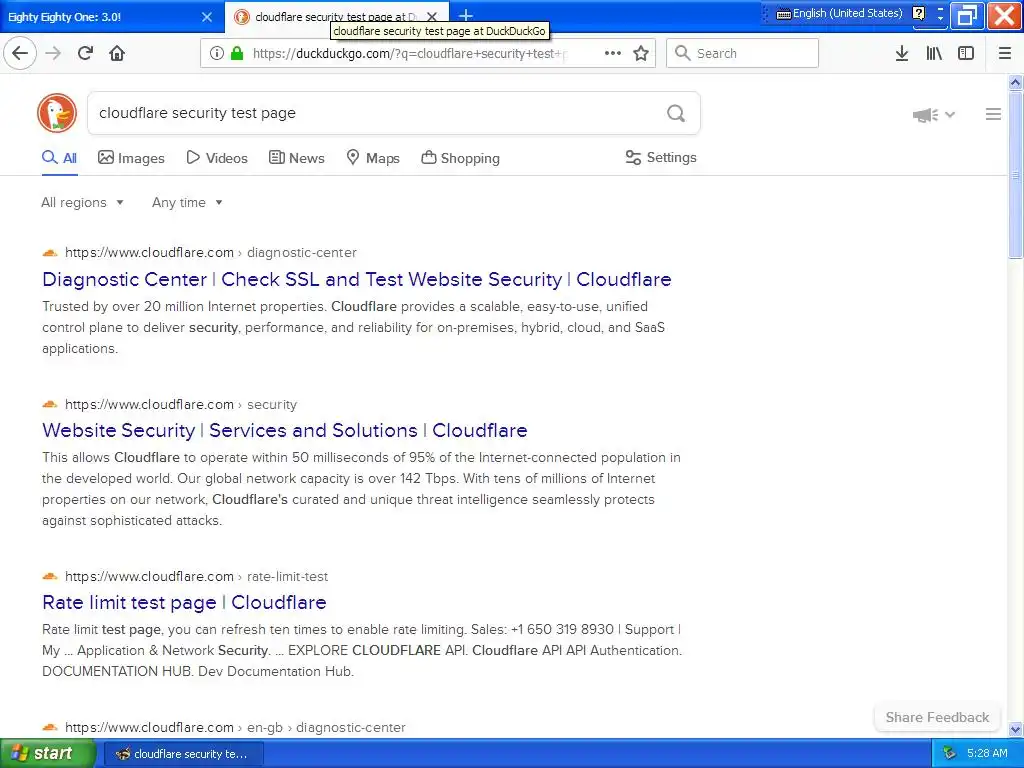Viewport: 1024px width, 768px height.
Task: Reload the current page
Action: coord(85,53)
